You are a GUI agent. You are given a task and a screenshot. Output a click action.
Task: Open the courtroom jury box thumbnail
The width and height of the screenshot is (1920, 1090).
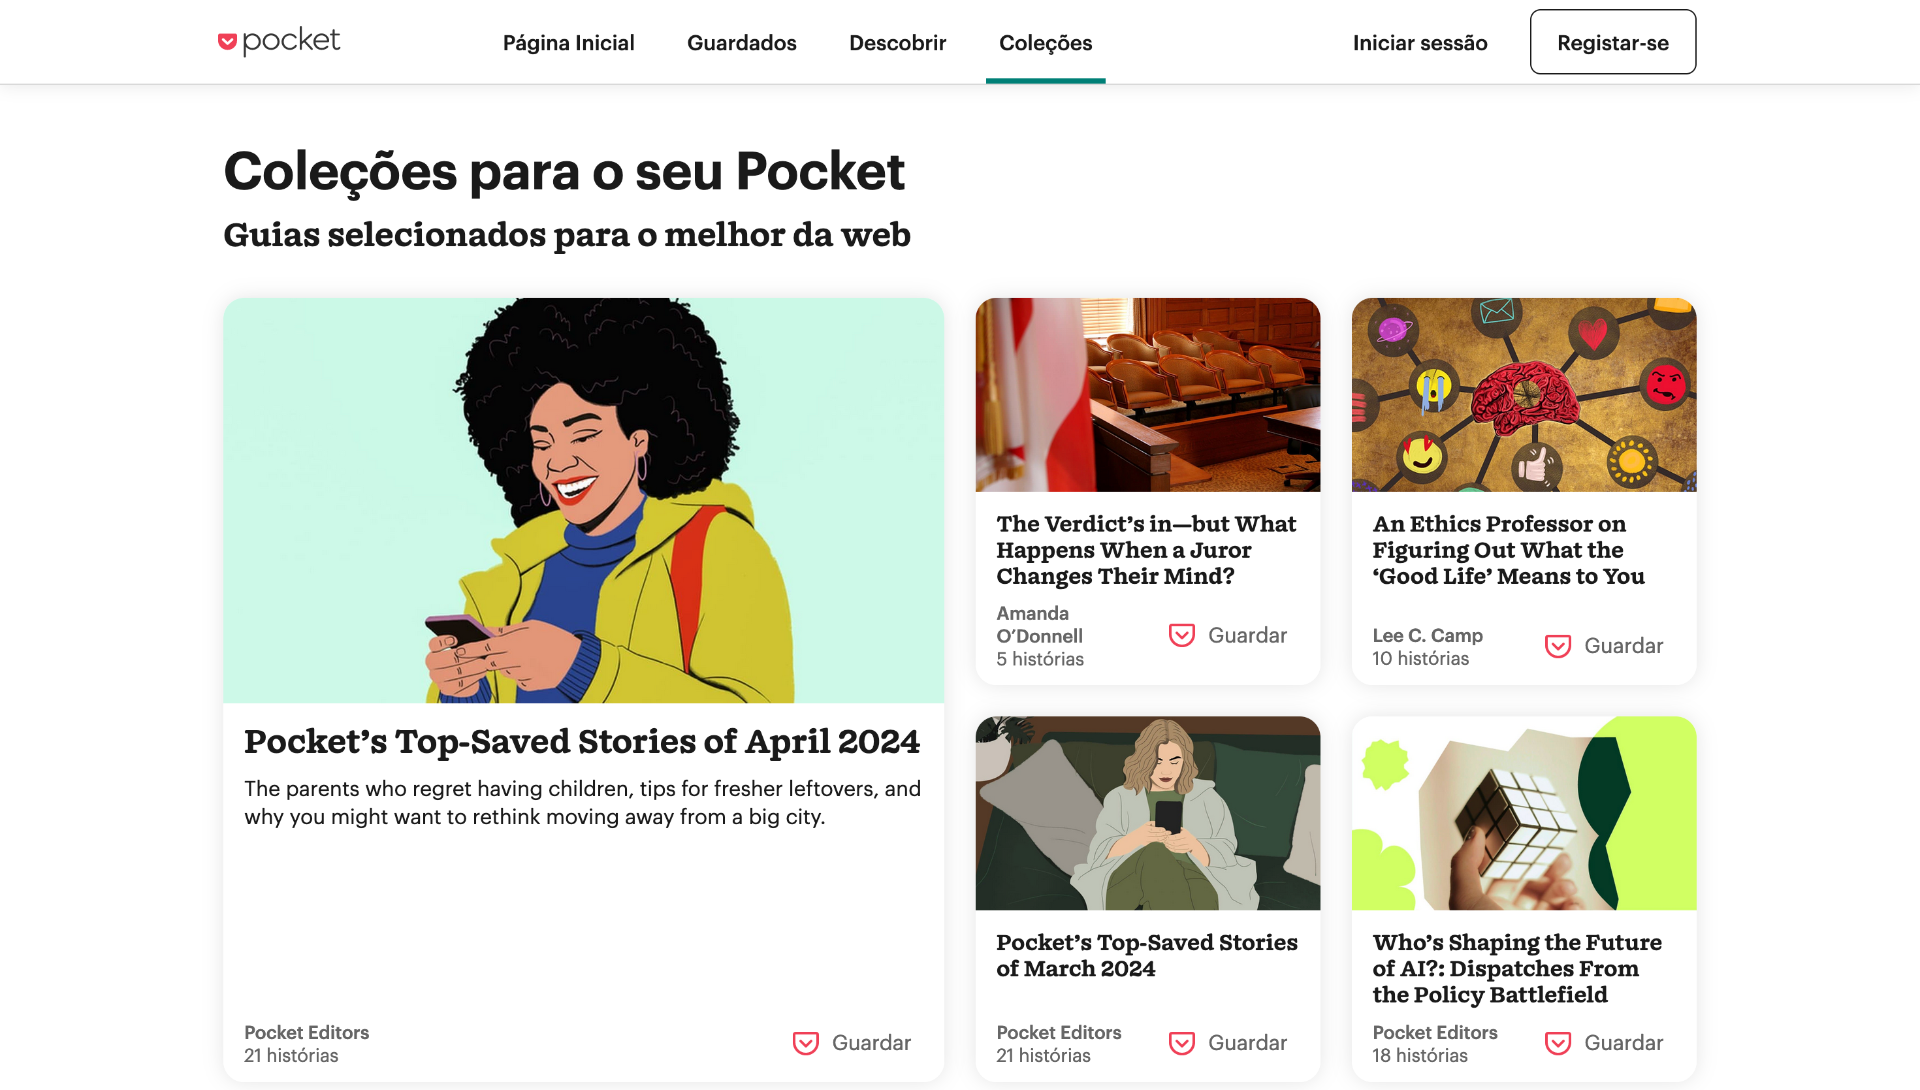pos(1148,395)
